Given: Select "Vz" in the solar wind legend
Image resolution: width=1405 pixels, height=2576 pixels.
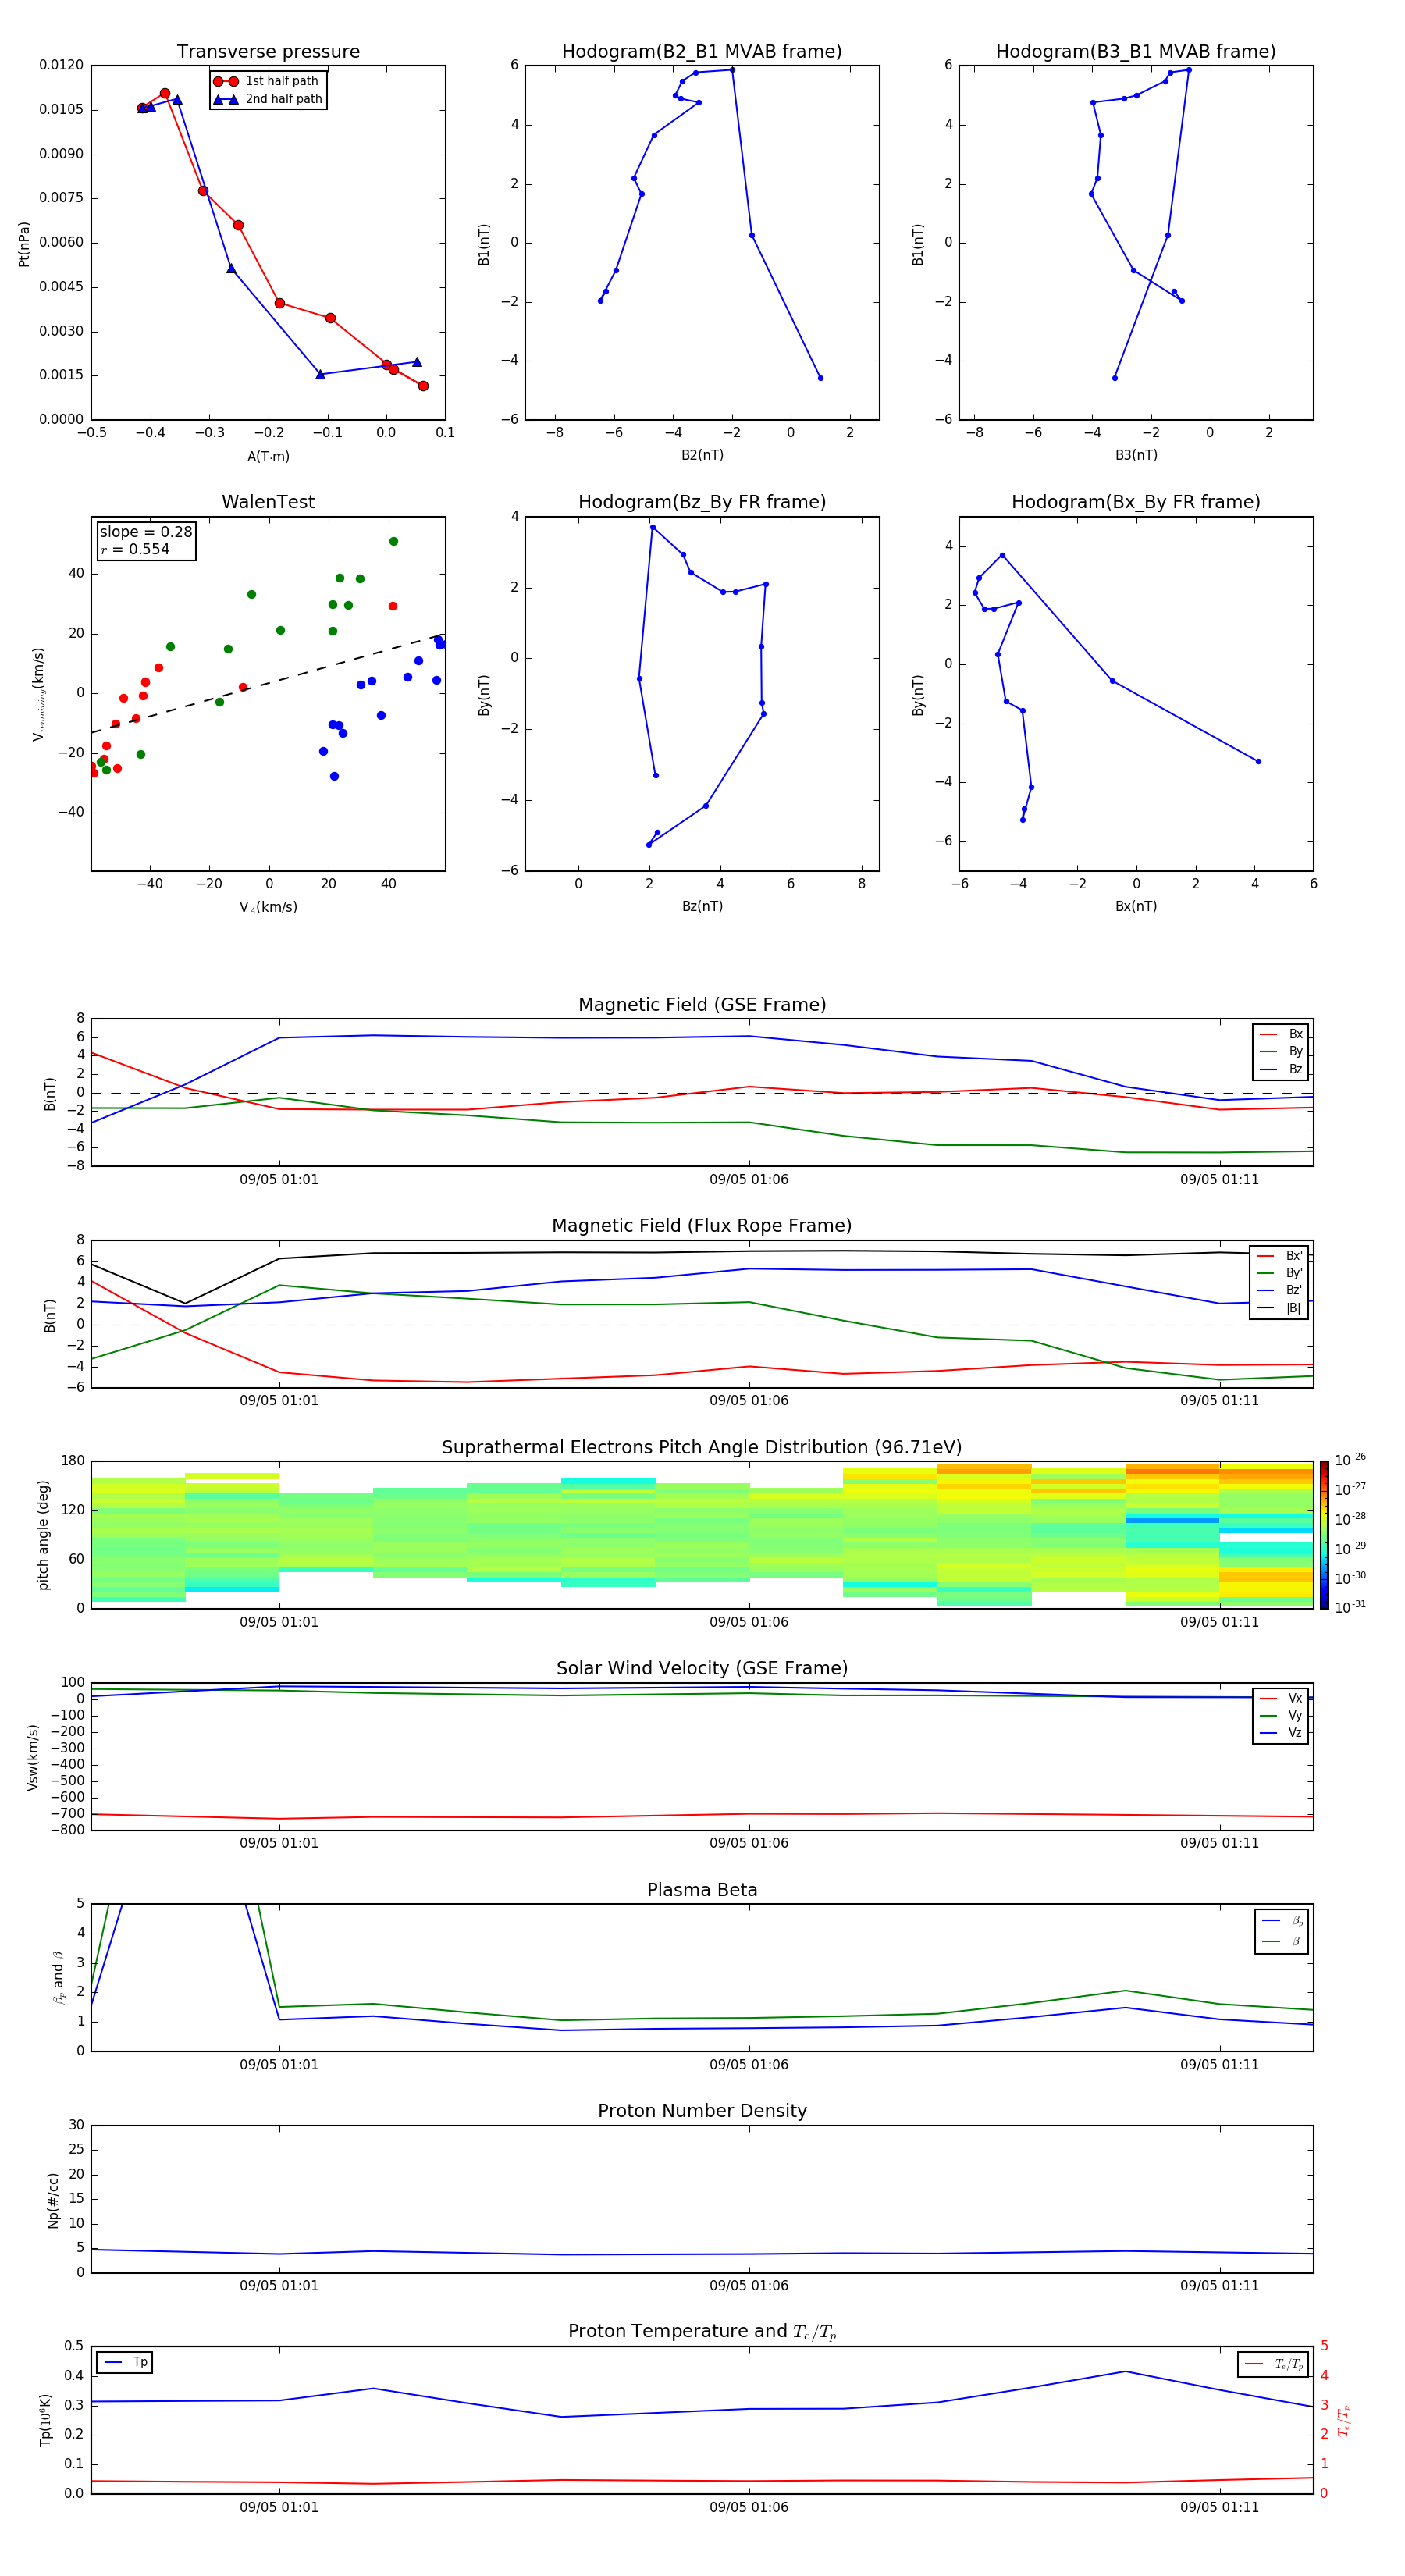Looking at the screenshot, I should pos(1282,1733).
